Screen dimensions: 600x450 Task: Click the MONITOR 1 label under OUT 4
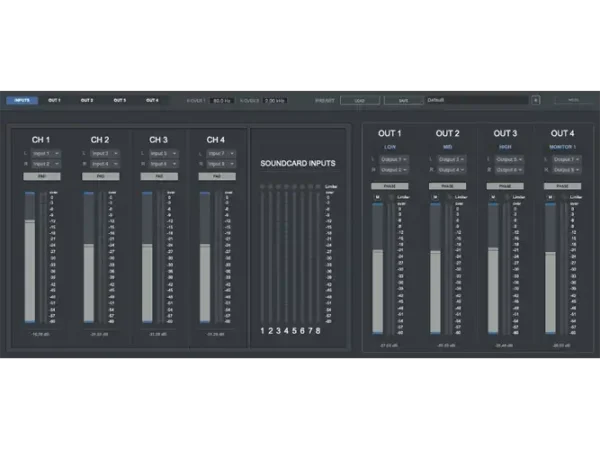click(562, 147)
